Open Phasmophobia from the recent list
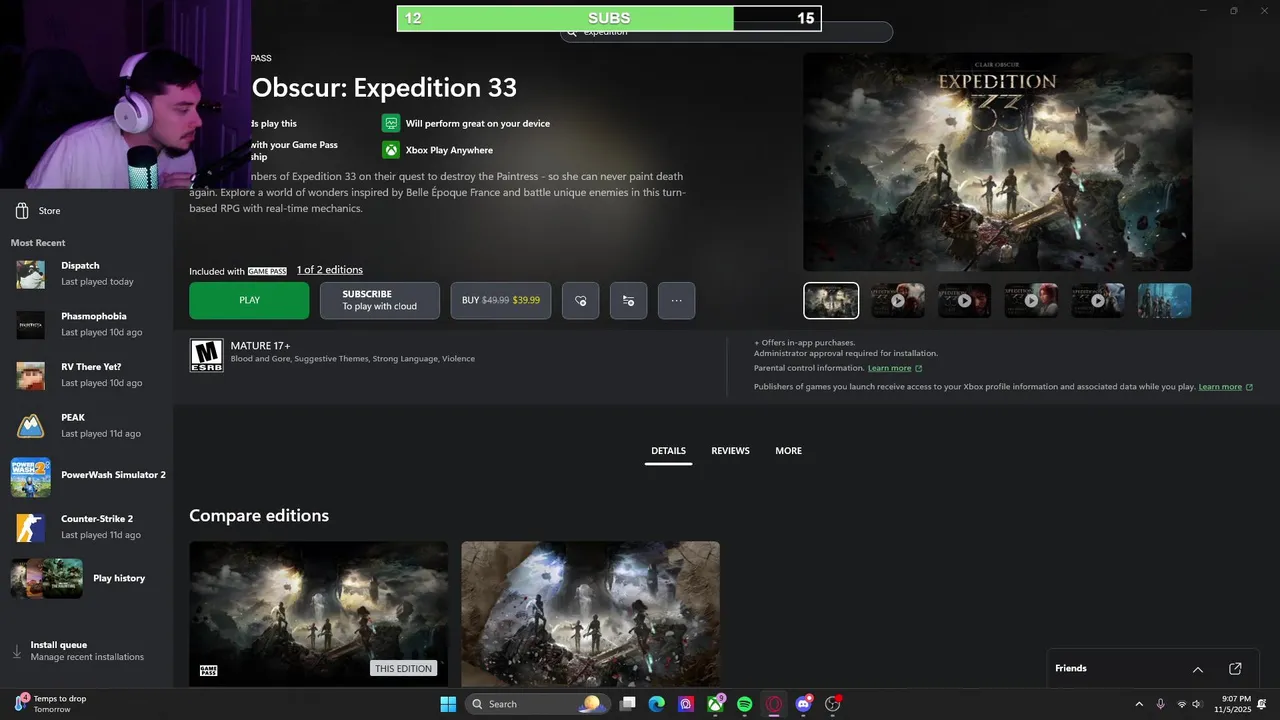The width and height of the screenshot is (1280, 720). click(x=88, y=324)
